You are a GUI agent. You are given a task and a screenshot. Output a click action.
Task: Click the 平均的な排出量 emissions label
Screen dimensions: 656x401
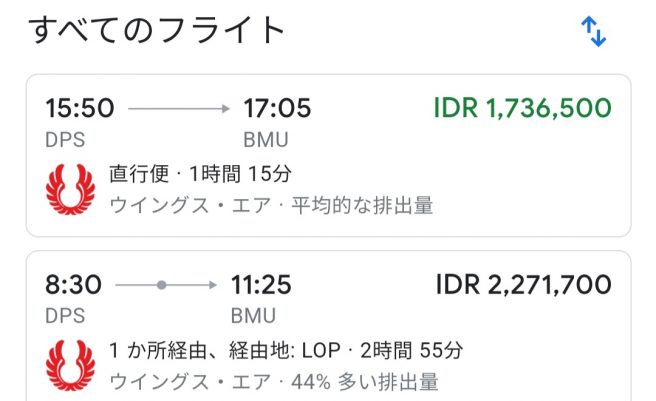(x=362, y=206)
